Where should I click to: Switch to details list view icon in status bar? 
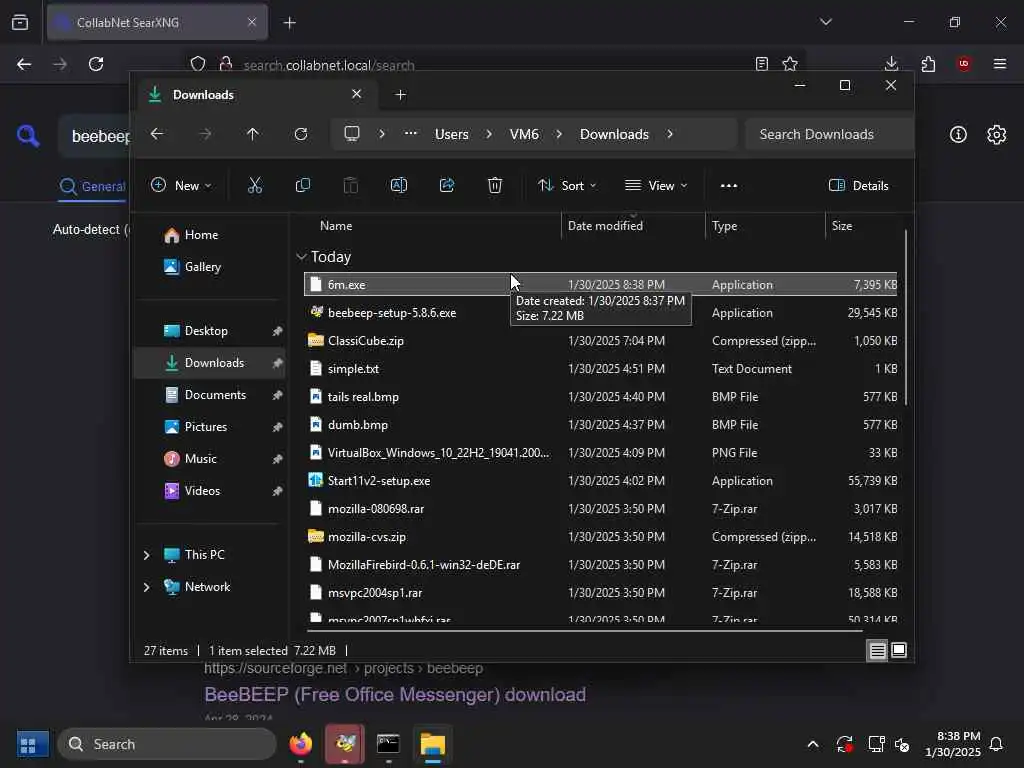coord(877,650)
